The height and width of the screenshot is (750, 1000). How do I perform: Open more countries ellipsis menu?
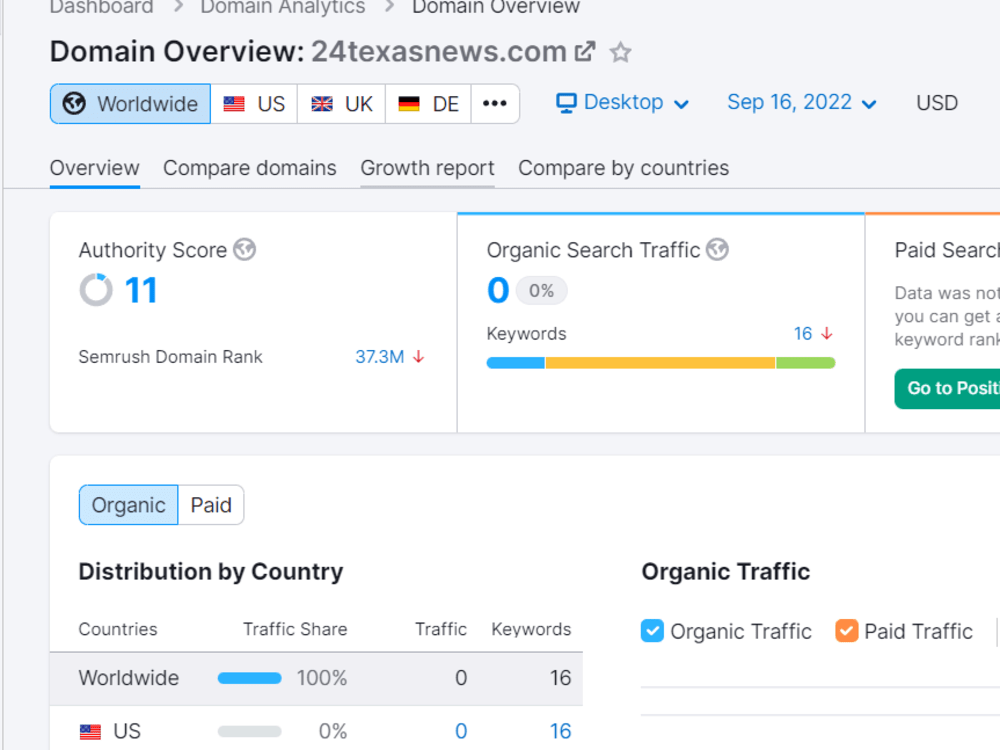495,104
